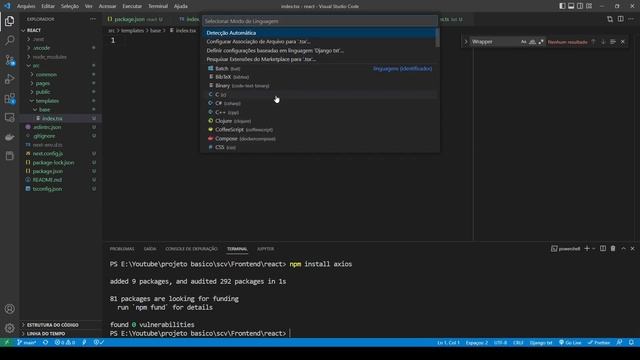Expand Estrutura do Código section

[61, 325]
